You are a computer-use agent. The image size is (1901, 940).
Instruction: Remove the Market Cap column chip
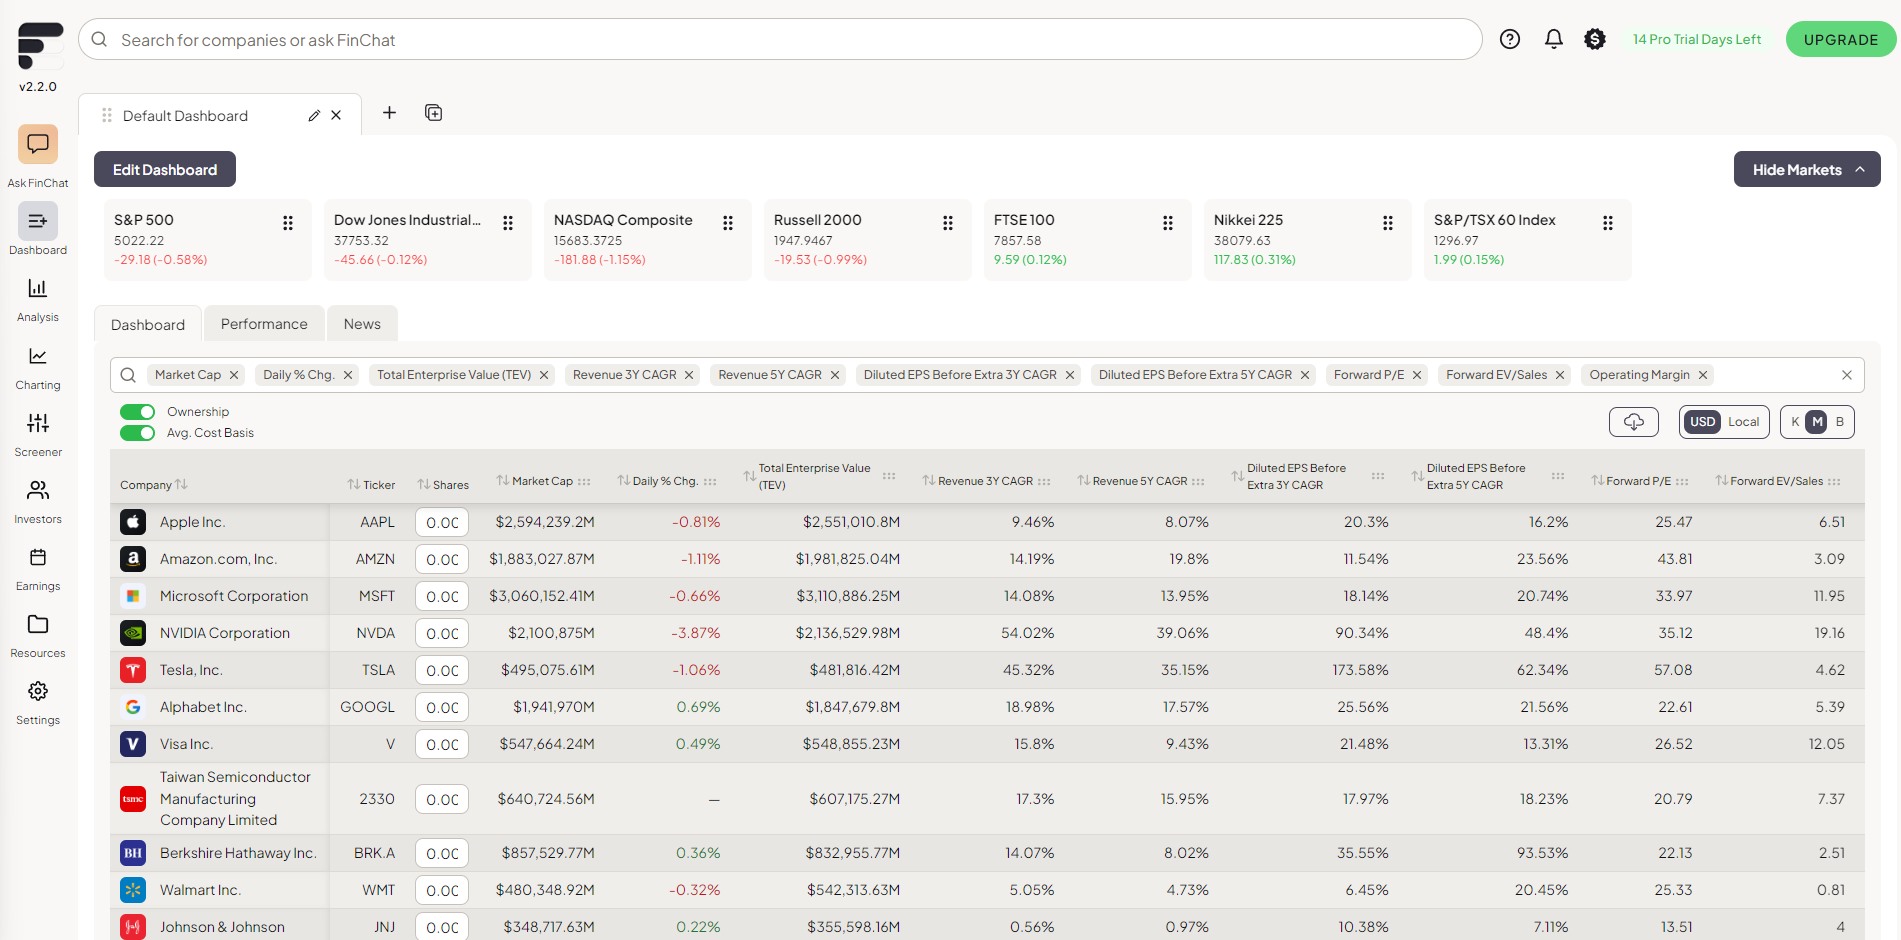coord(234,375)
